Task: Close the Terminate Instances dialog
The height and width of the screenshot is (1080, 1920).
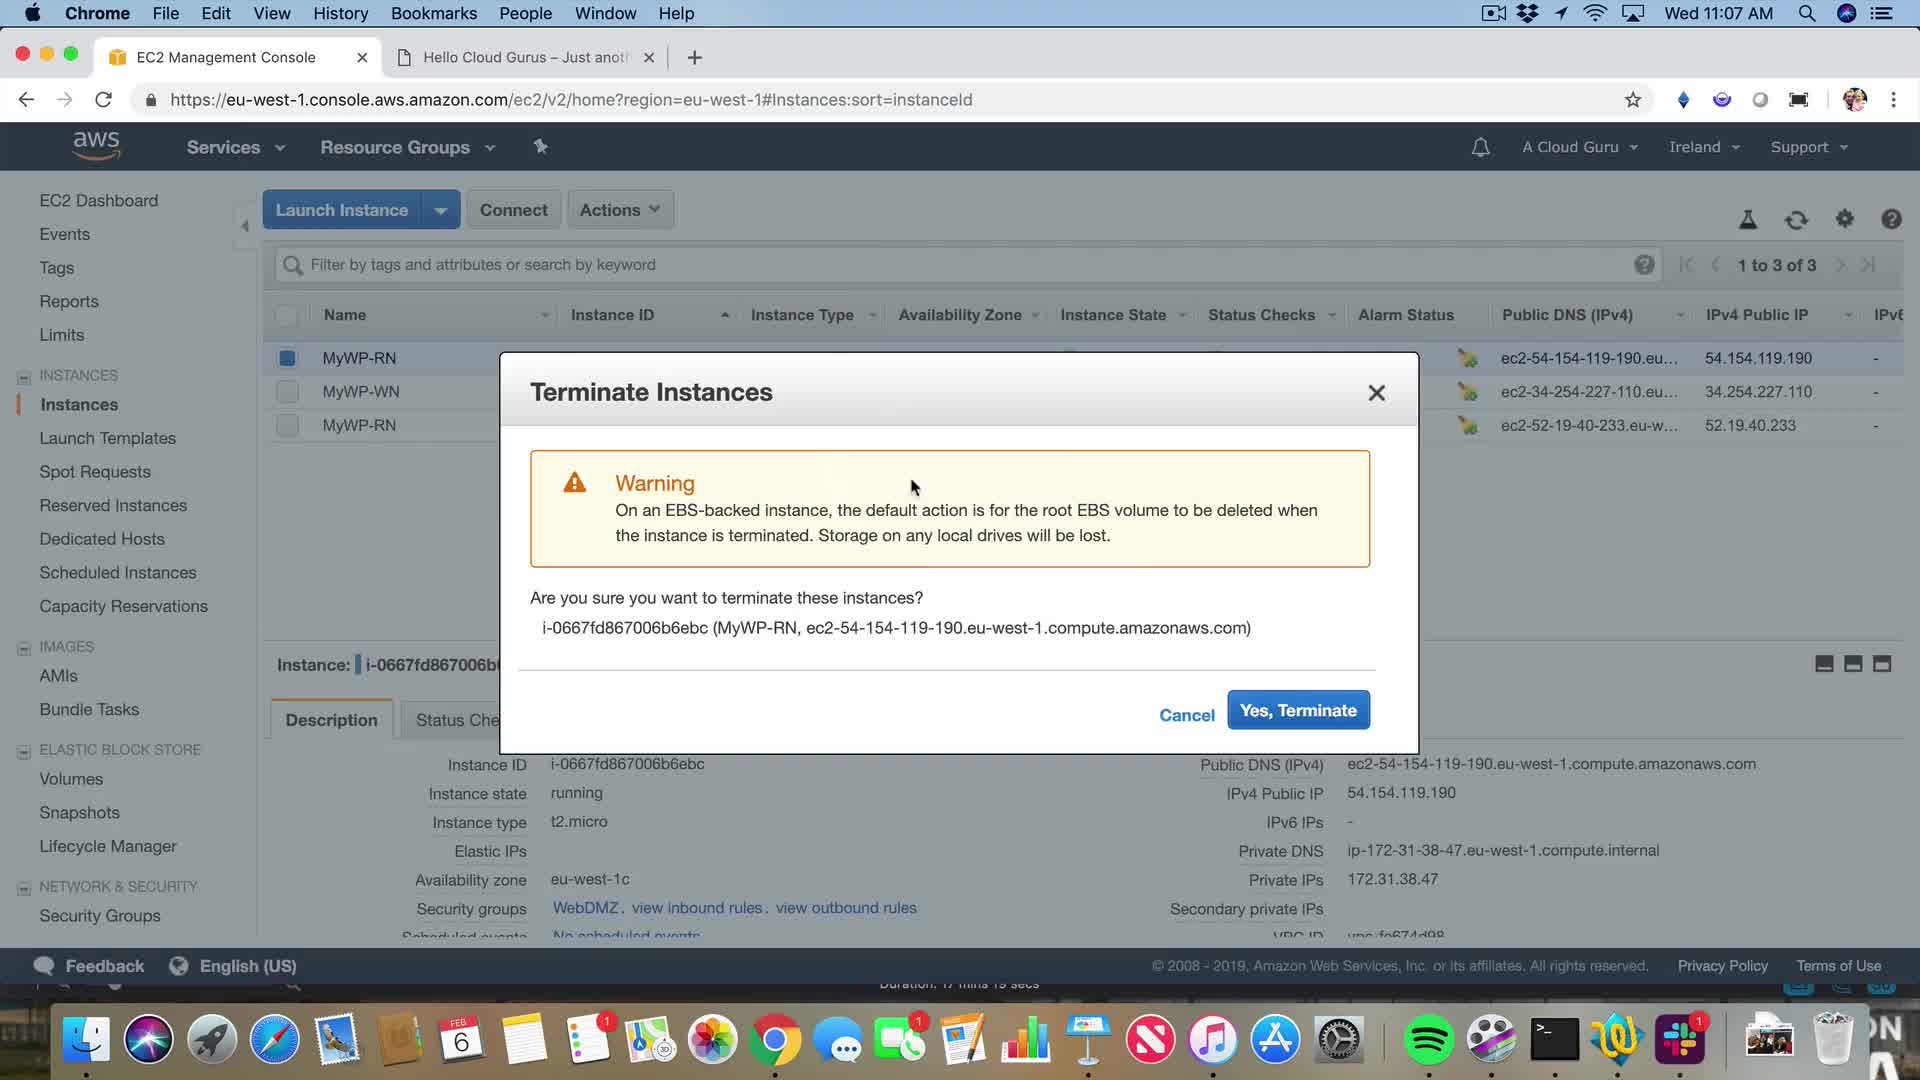Action: click(x=1376, y=393)
